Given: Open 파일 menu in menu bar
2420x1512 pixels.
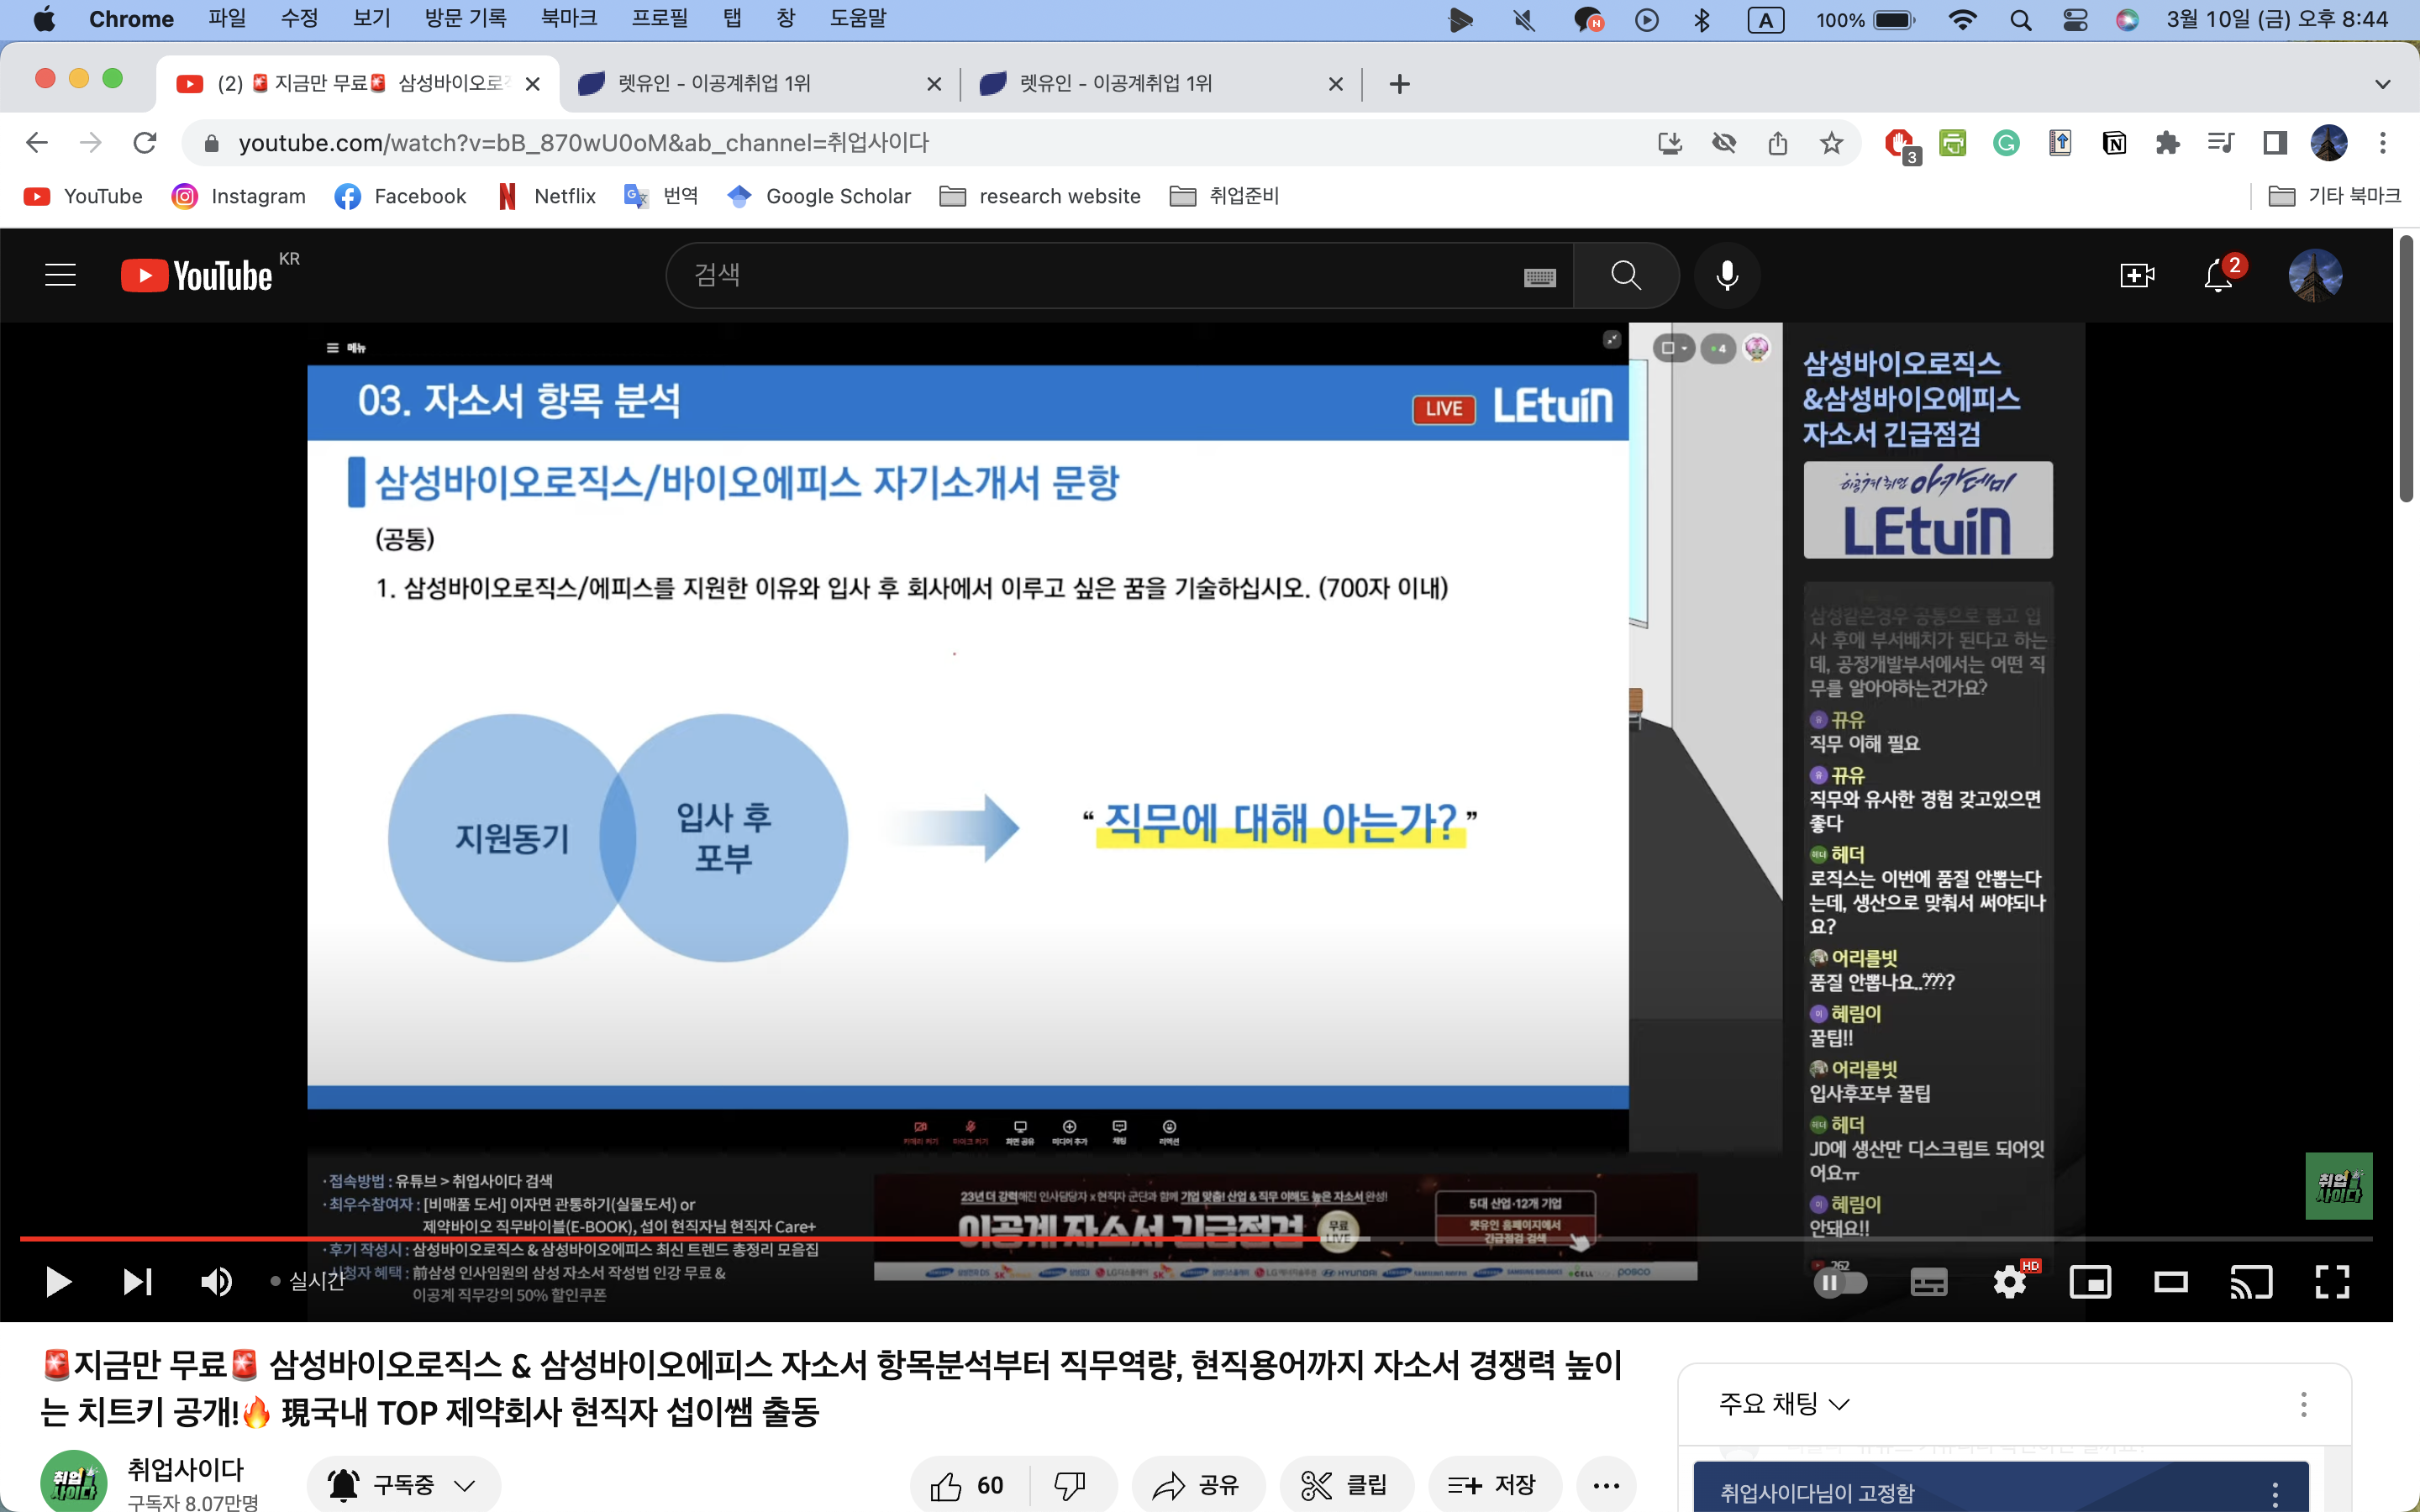Looking at the screenshot, I should 227,19.
